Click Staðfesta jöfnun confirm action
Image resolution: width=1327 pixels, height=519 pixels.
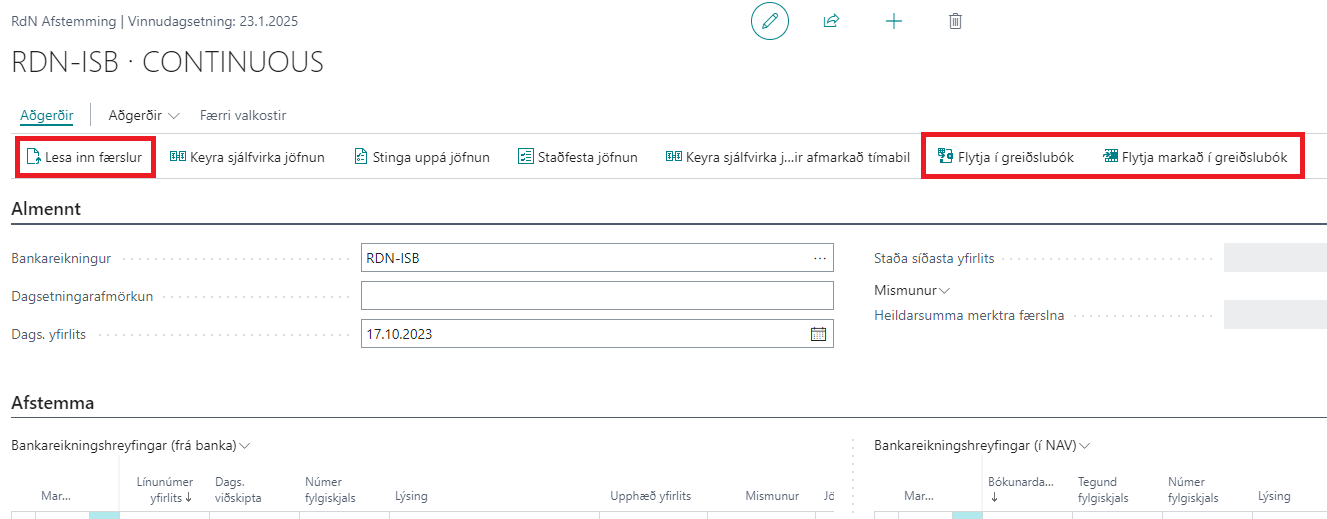click(x=577, y=157)
